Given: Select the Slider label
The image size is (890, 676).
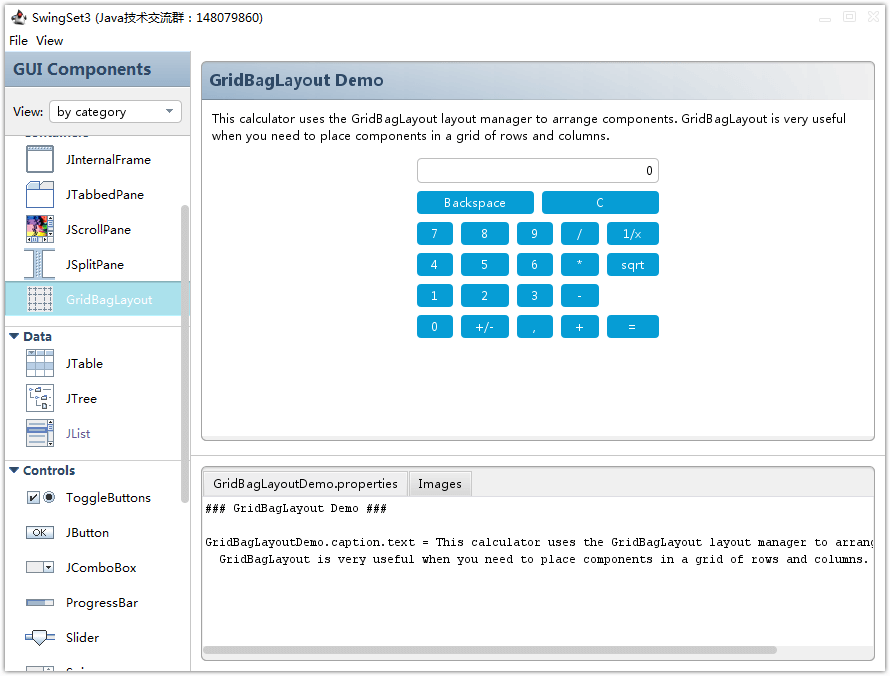Looking at the screenshot, I should click(82, 637).
